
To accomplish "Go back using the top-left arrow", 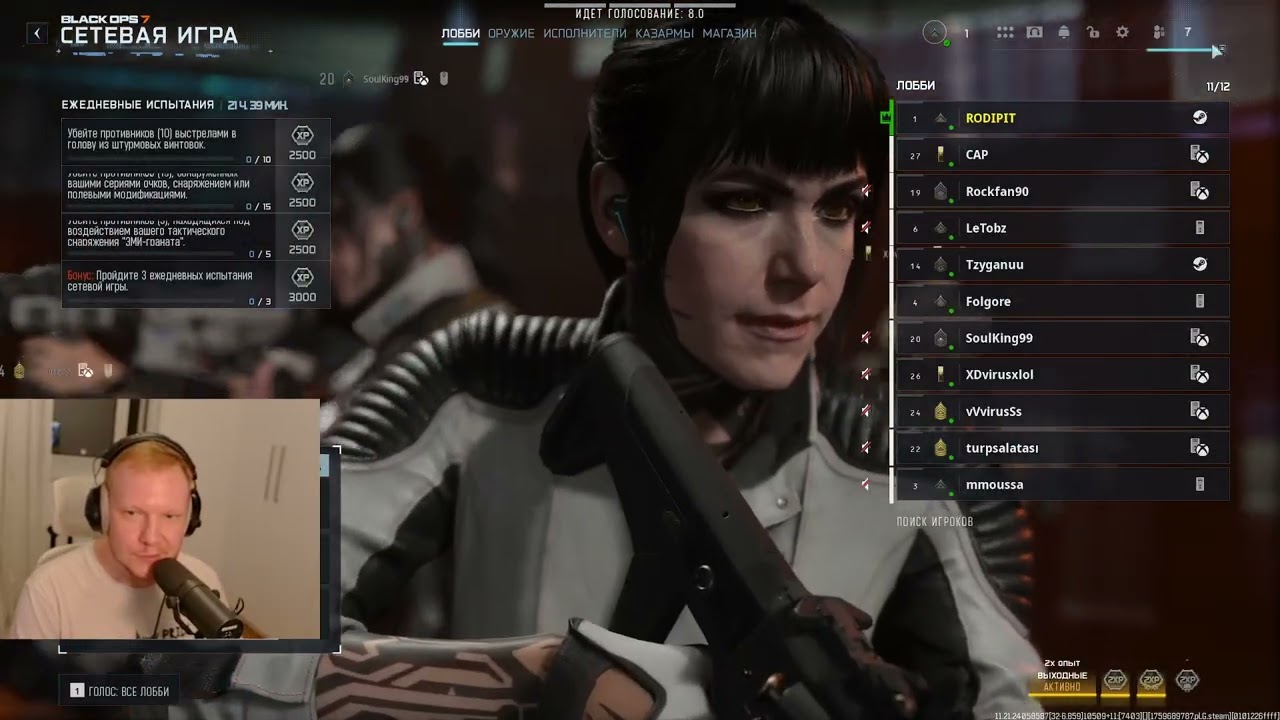I will (x=37, y=33).
